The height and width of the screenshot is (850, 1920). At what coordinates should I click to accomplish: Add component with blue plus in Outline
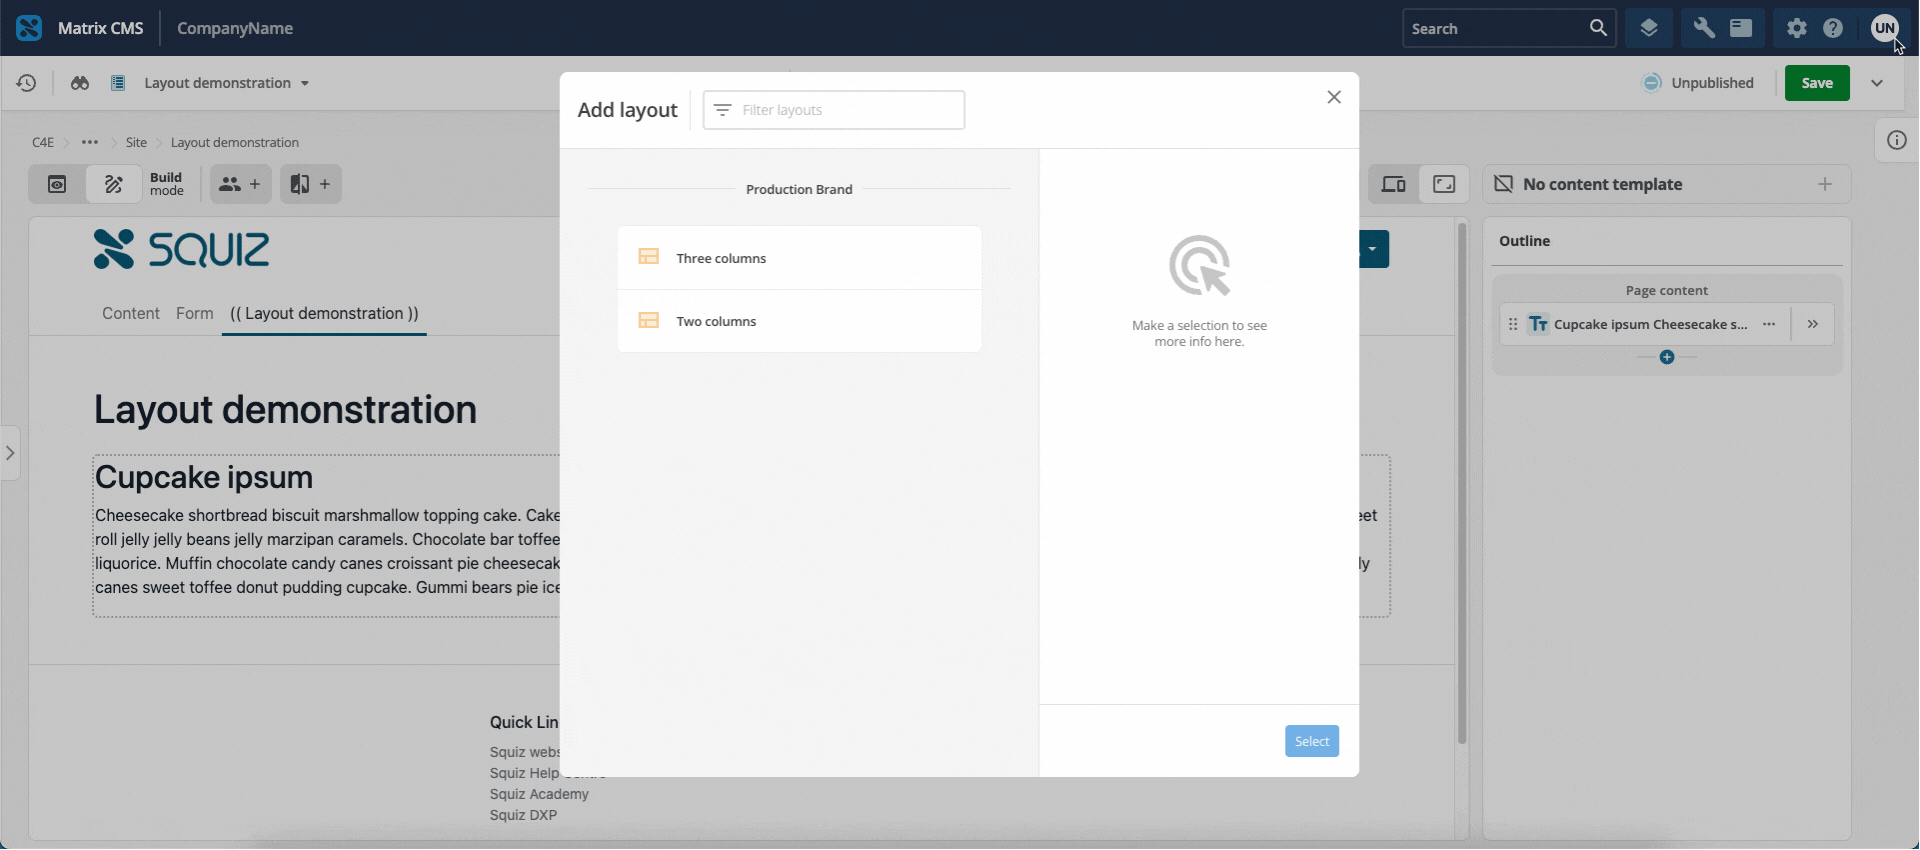click(1667, 357)
